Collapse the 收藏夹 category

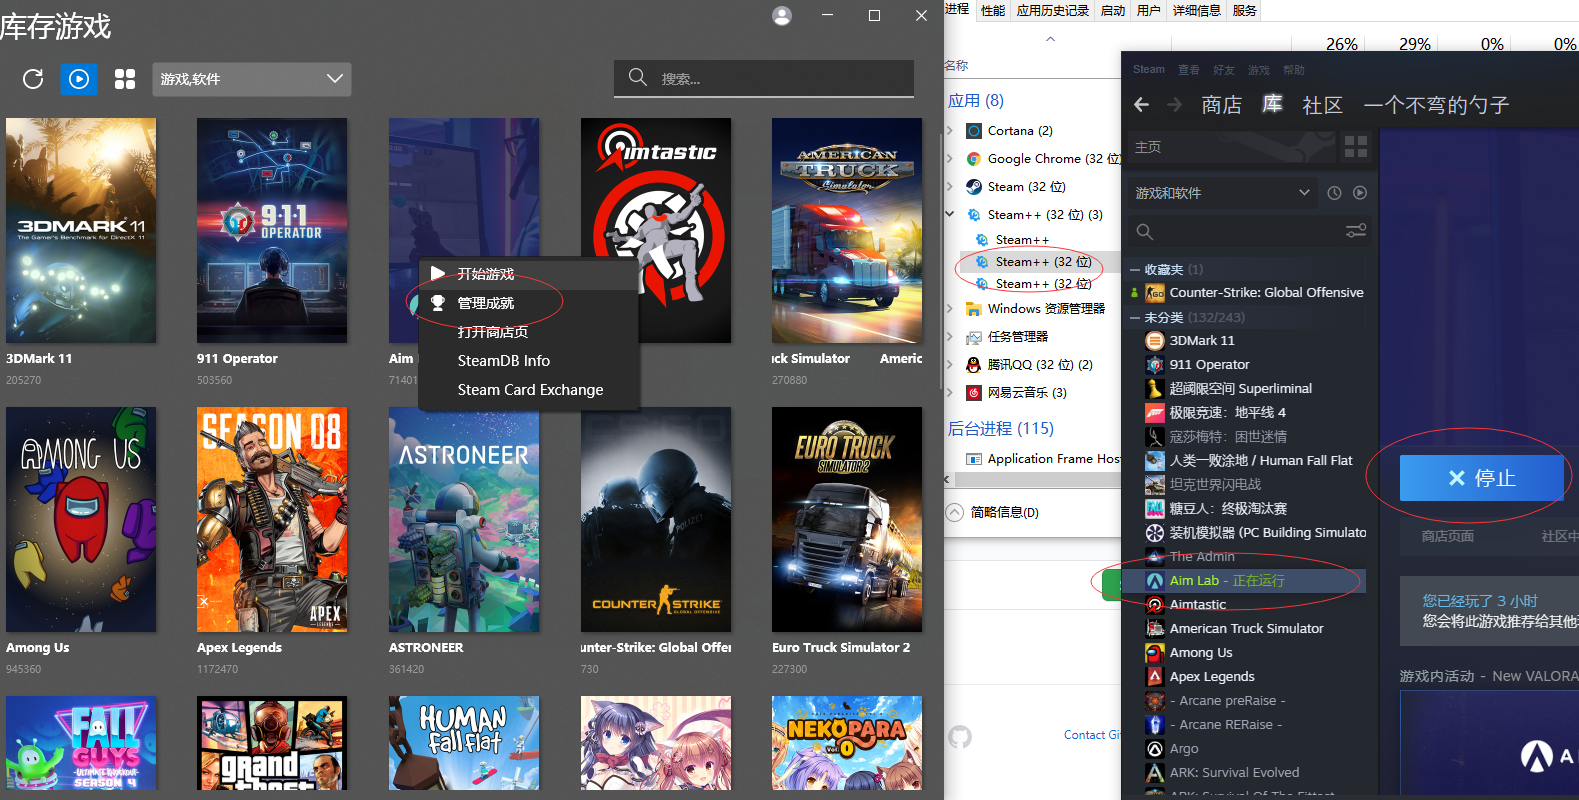1135,270
